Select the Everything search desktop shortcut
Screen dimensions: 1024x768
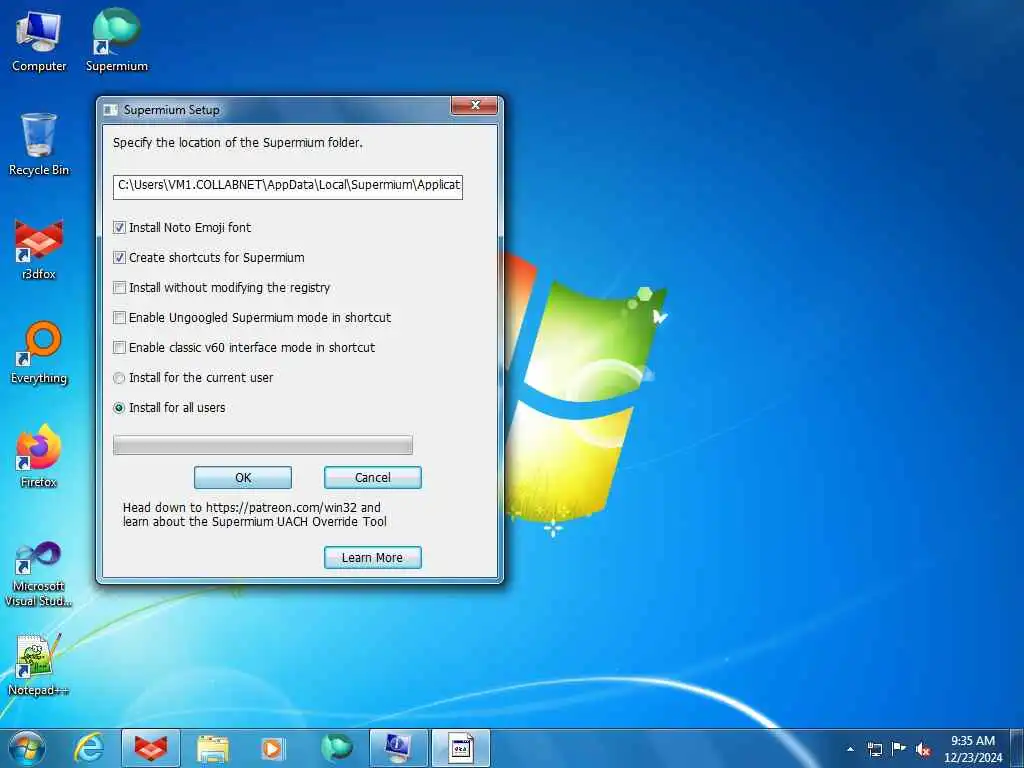39,353
